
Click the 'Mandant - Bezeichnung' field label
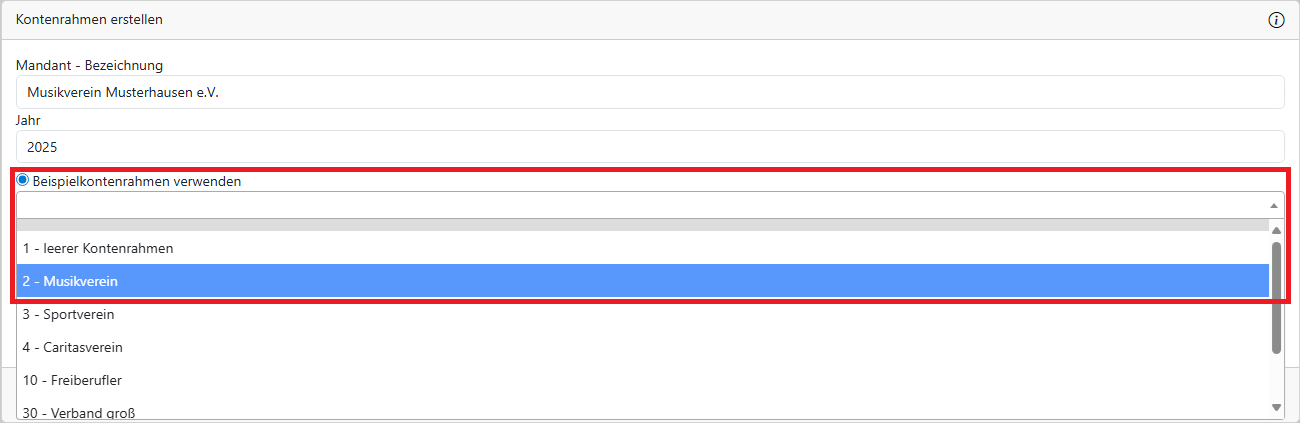pyautogui.click(x=89, y=66)
